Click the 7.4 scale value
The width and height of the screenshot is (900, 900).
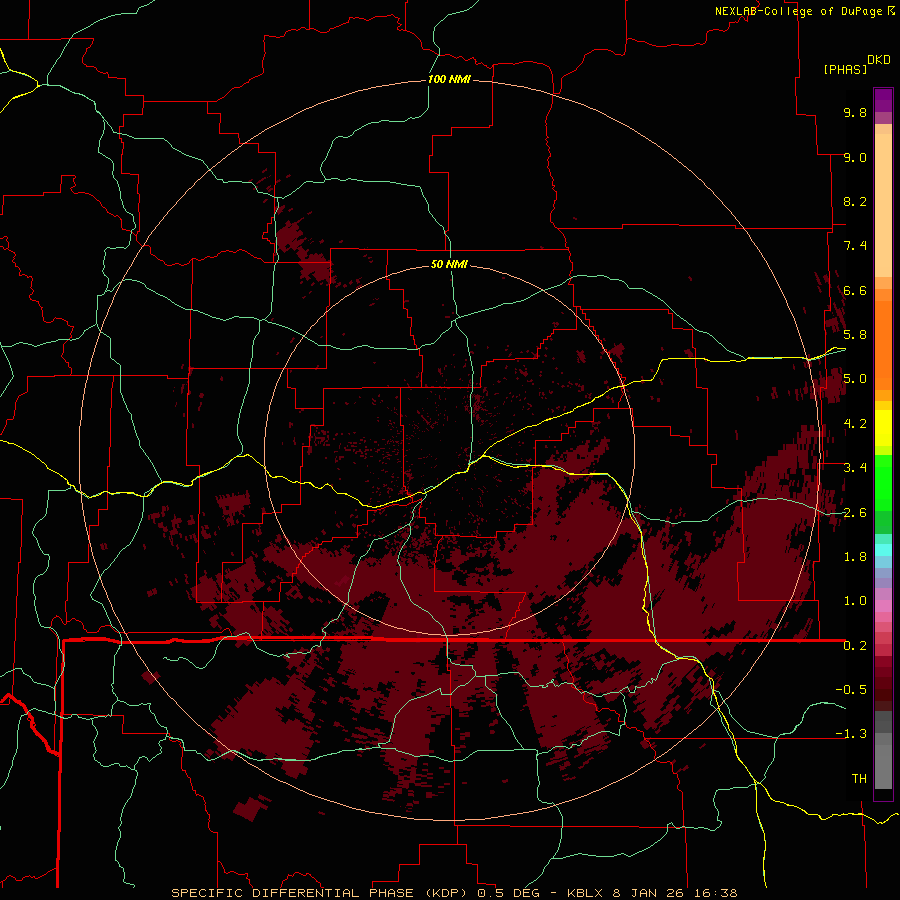[855, 246]
